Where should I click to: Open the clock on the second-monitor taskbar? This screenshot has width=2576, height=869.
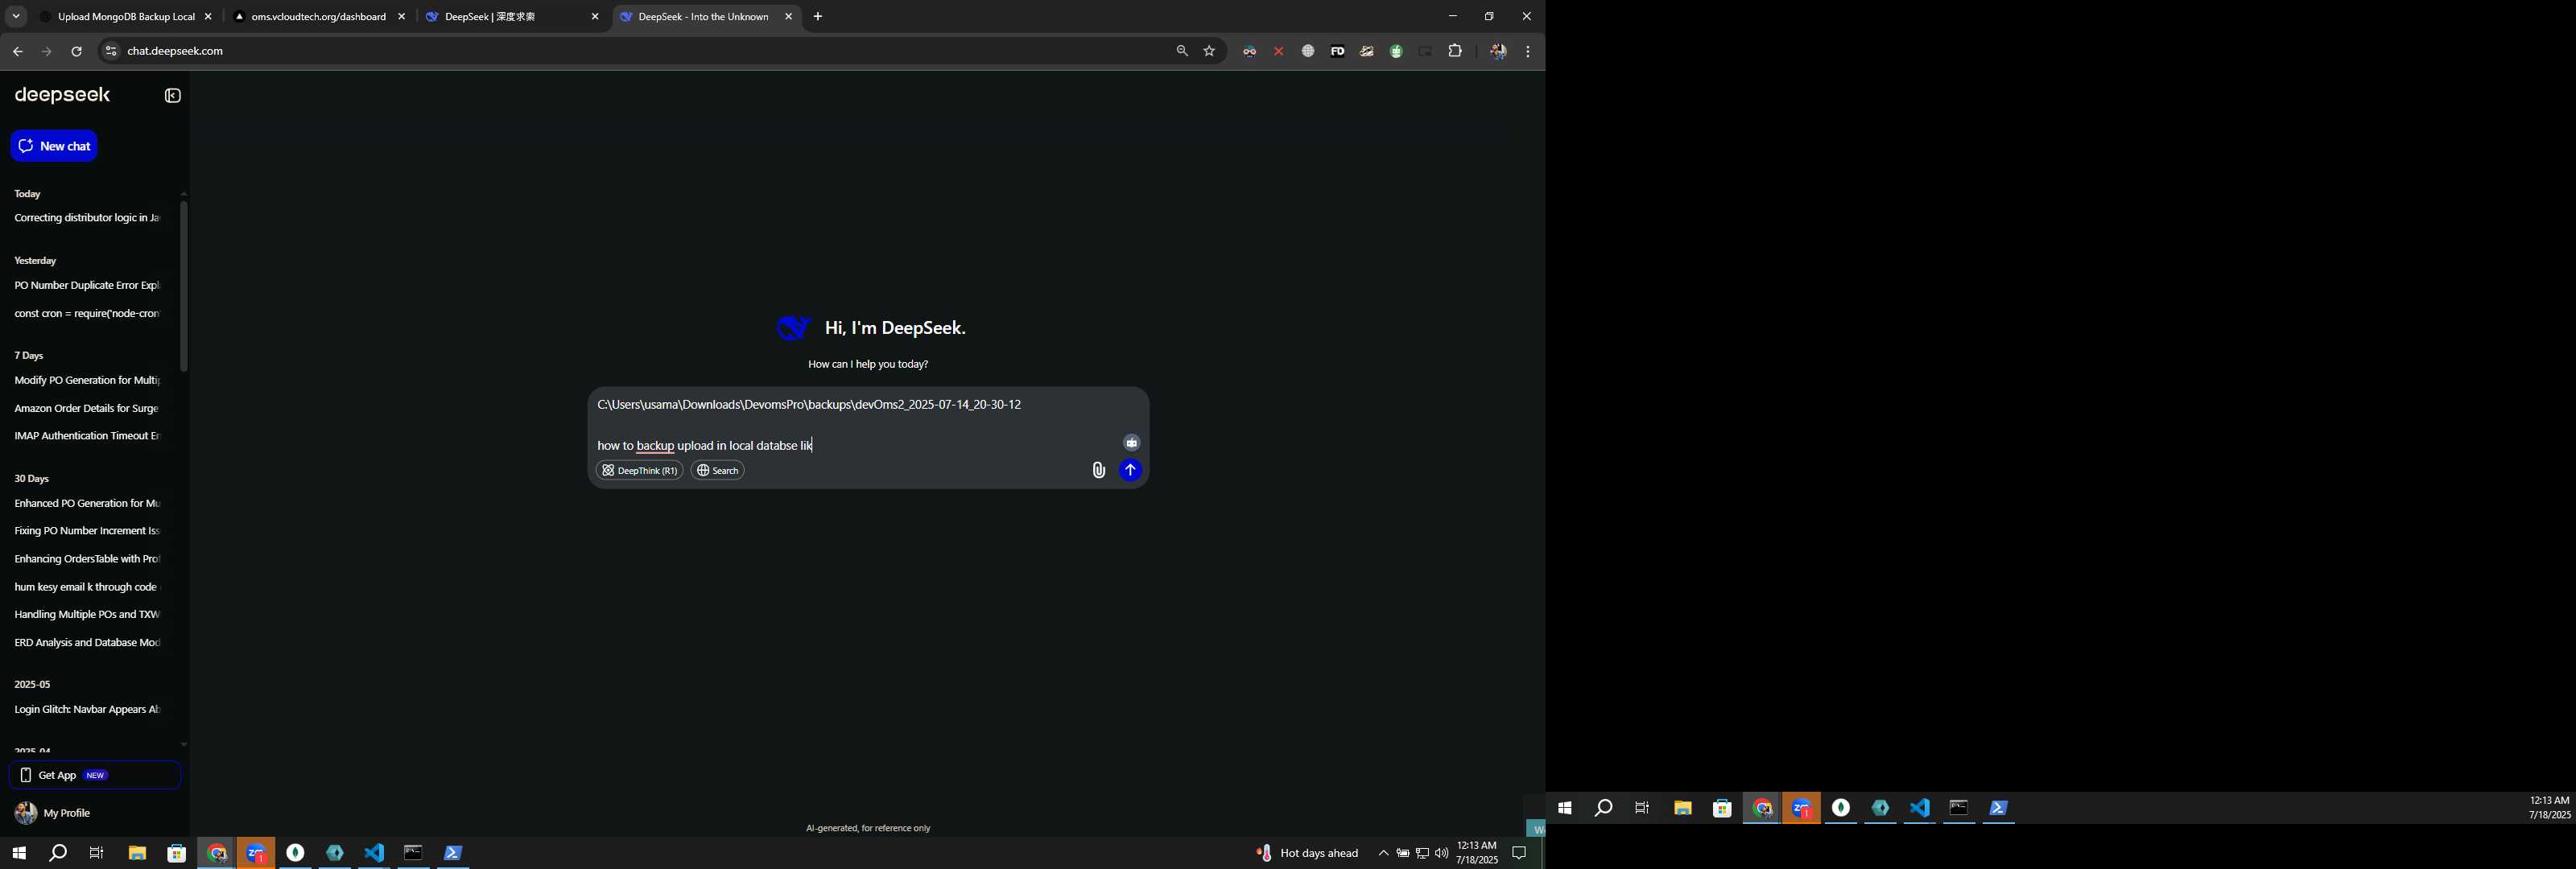2549,808
